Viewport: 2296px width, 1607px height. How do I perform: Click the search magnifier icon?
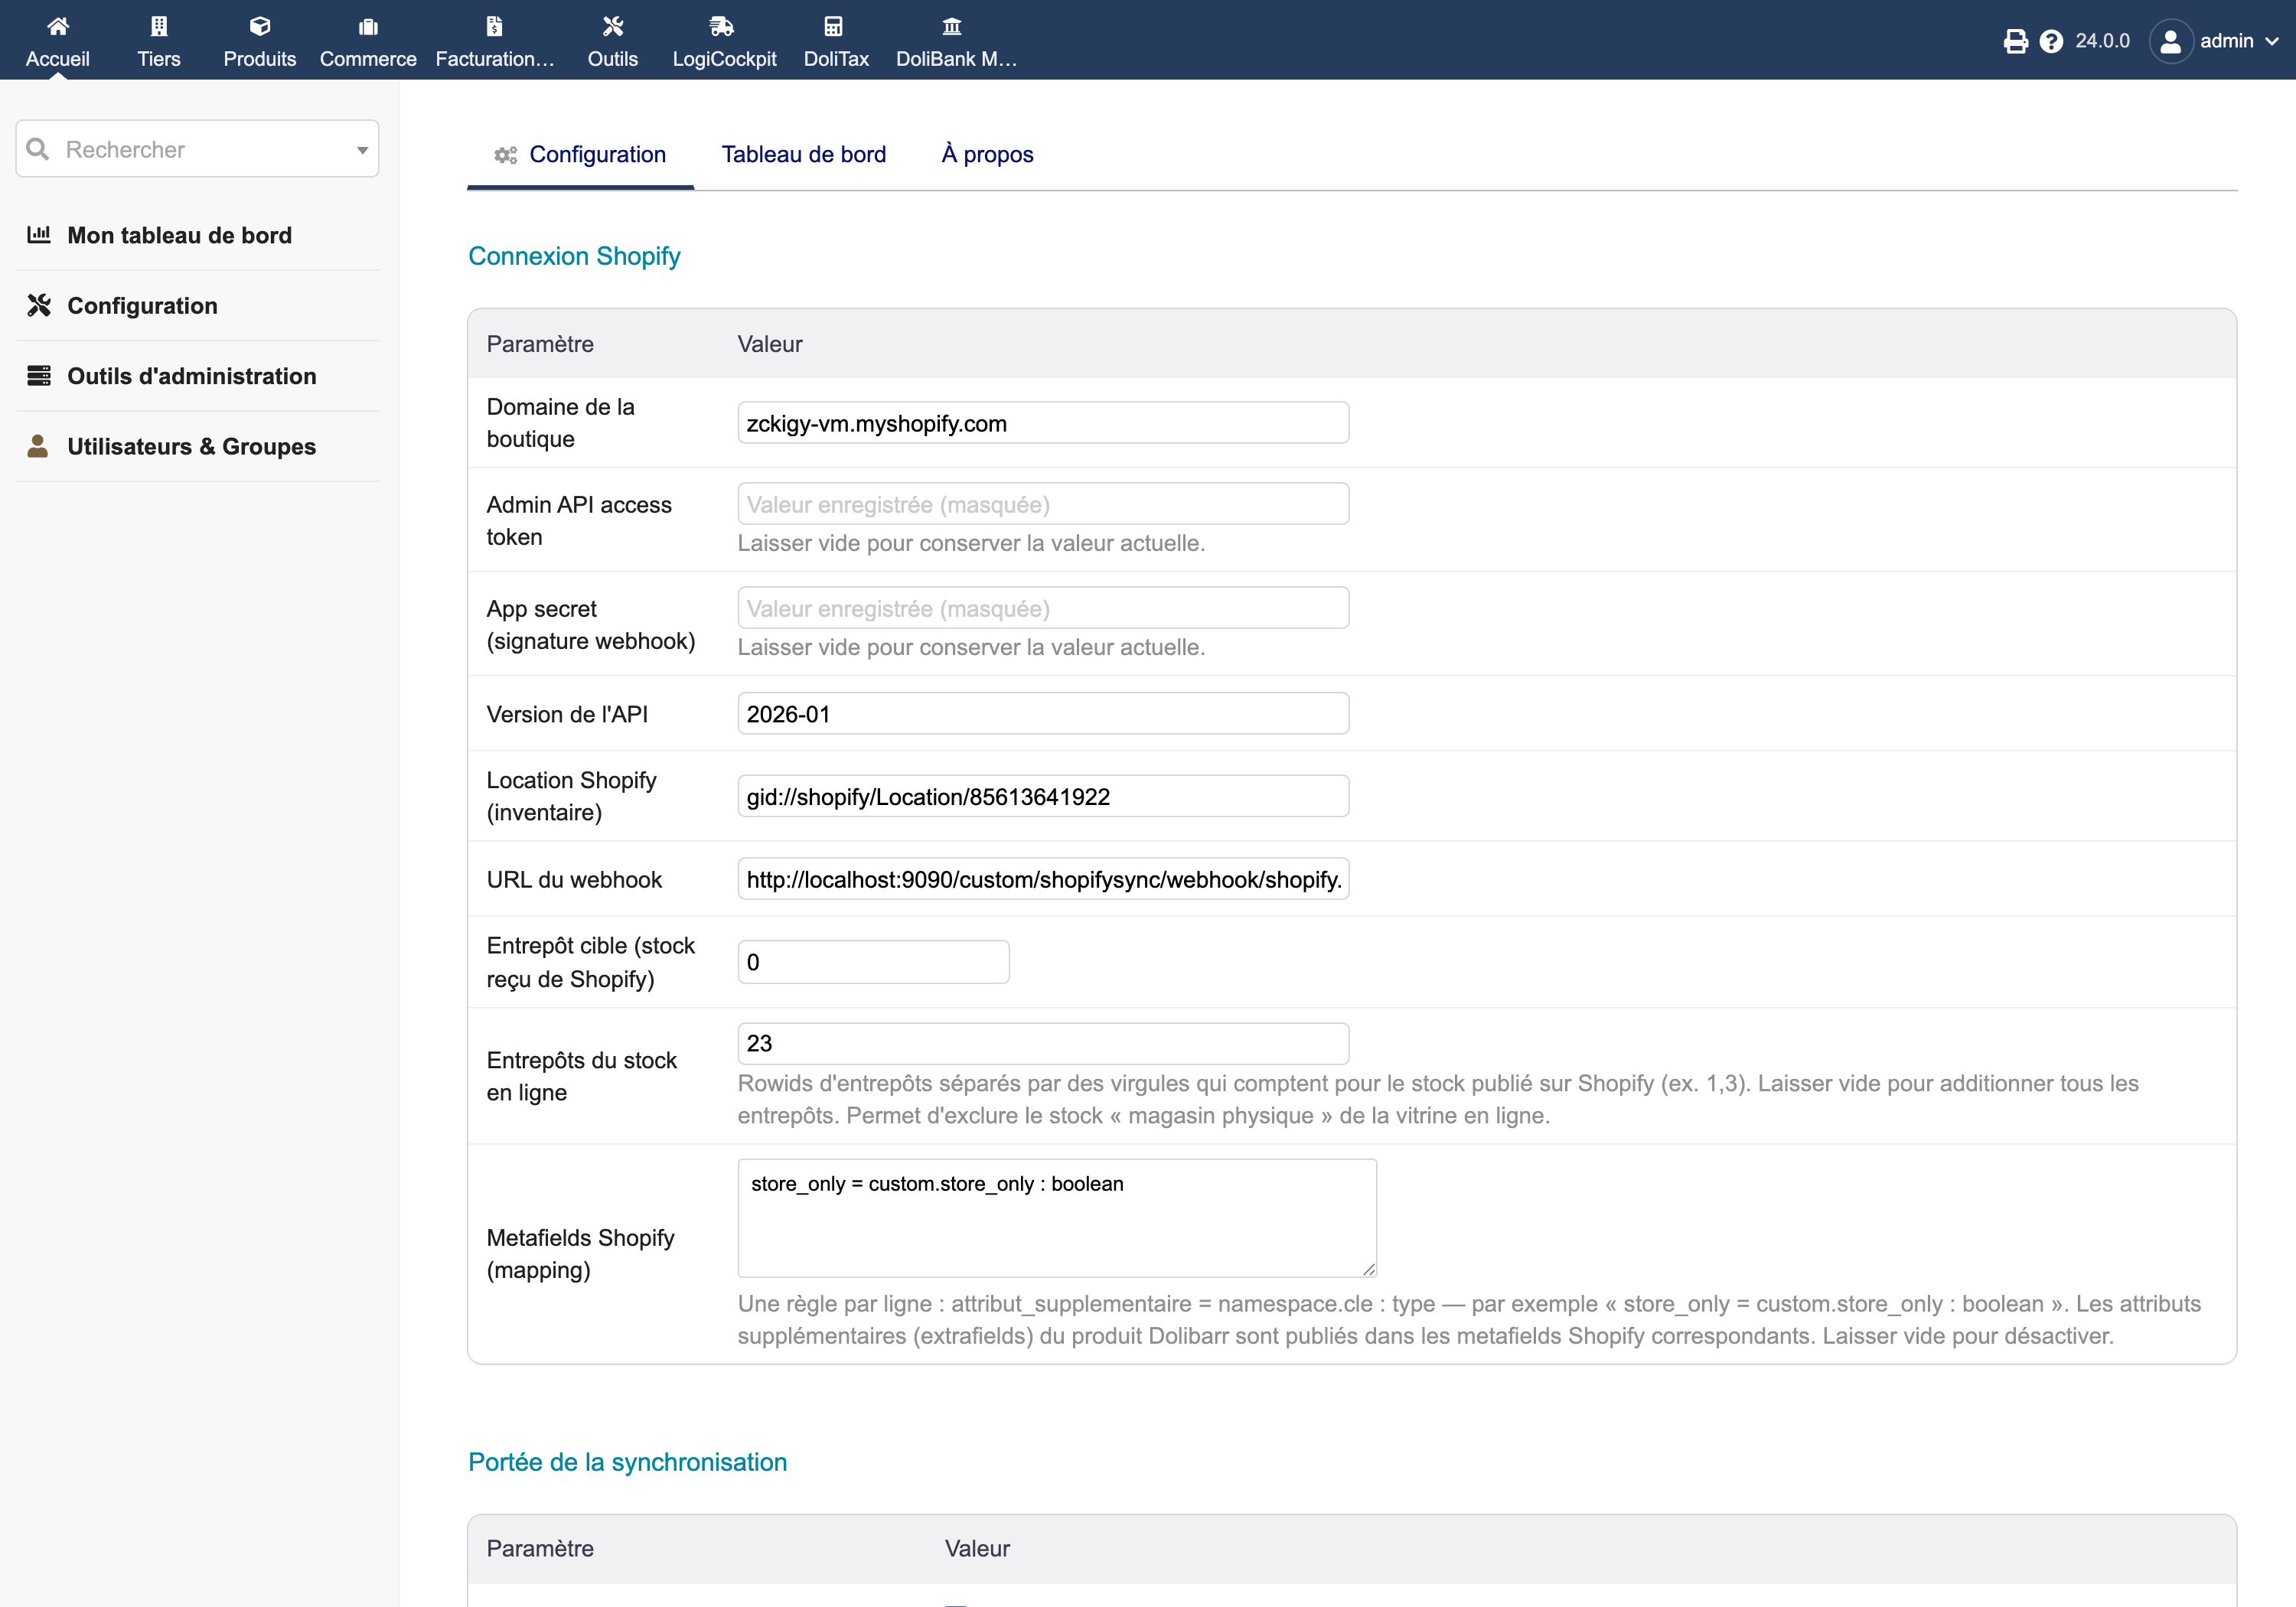coord(38,149)
